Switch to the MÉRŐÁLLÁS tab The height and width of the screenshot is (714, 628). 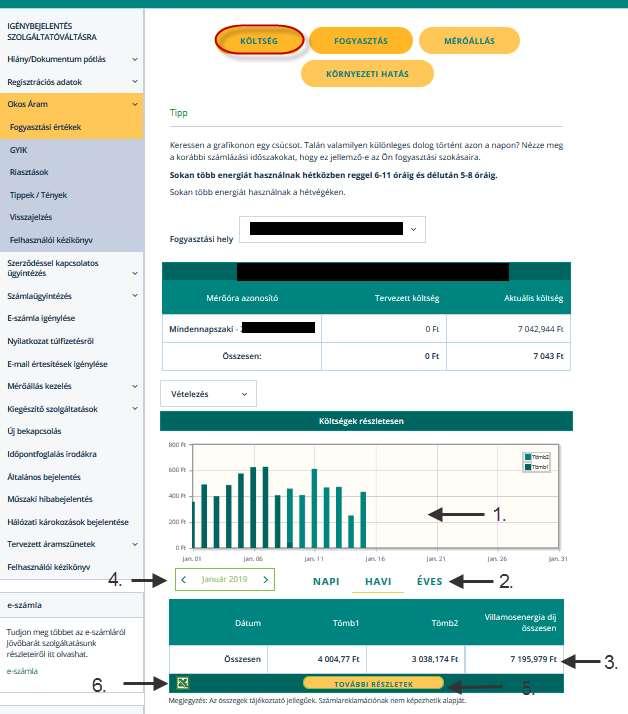click(469, 41)
